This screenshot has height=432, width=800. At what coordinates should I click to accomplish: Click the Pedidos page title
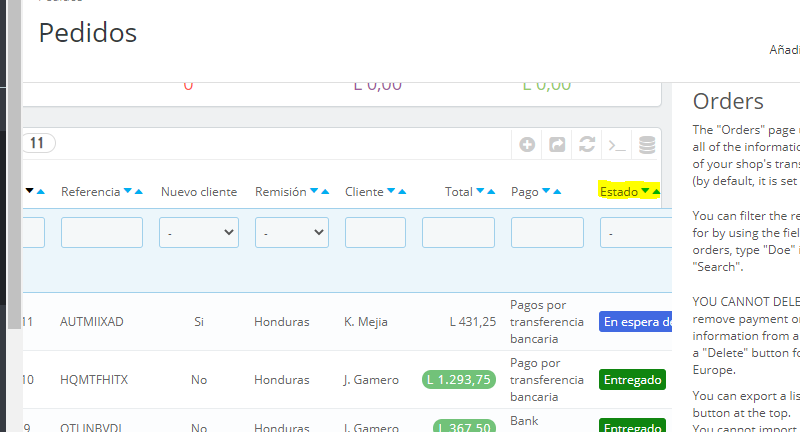coord(88,33)
